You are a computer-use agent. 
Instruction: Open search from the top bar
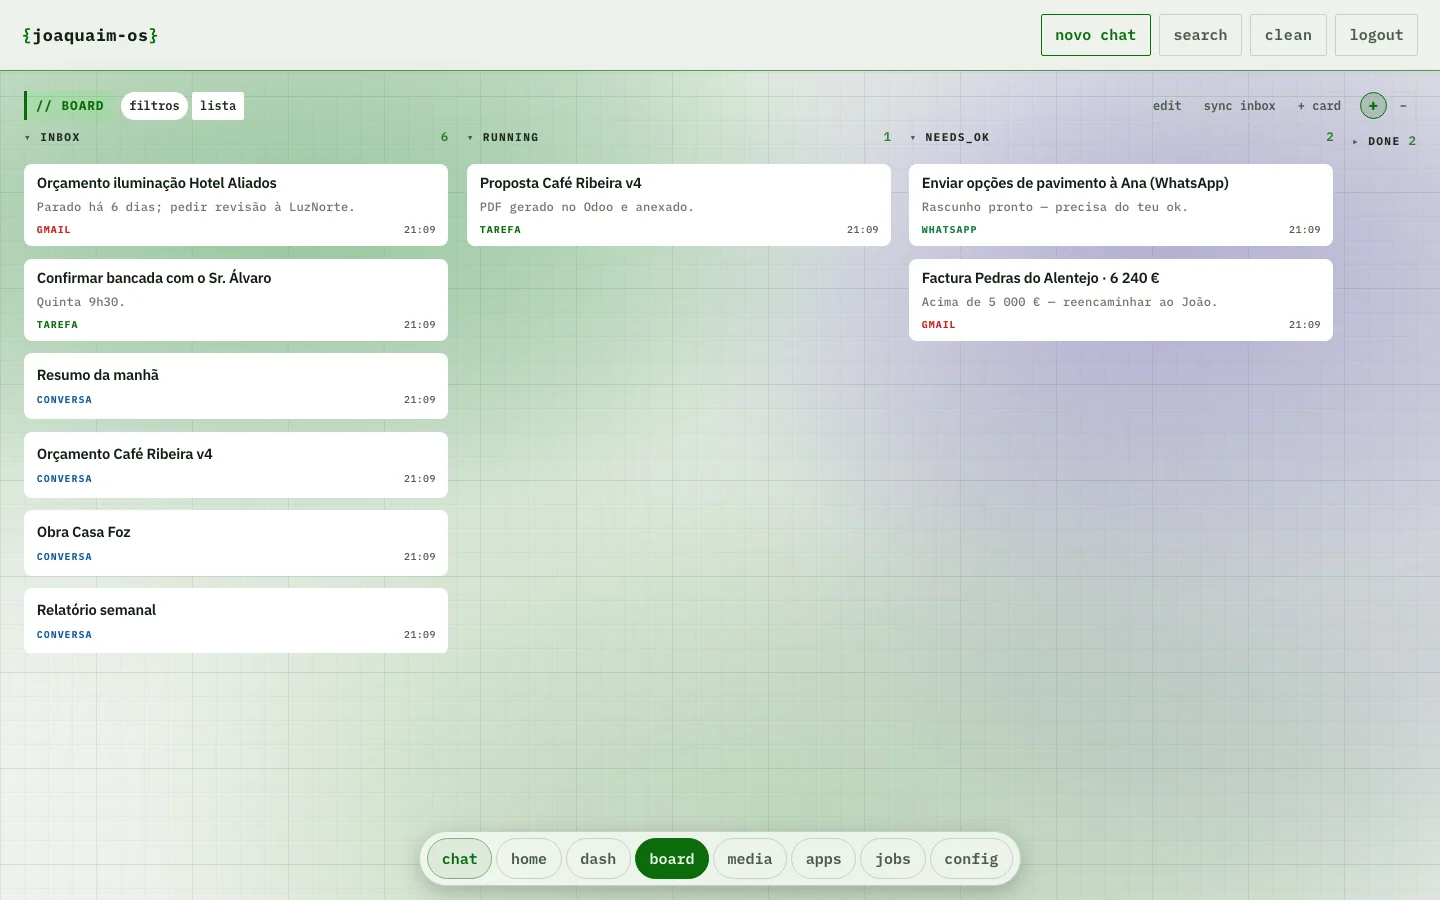click(x=1200, y=35)
